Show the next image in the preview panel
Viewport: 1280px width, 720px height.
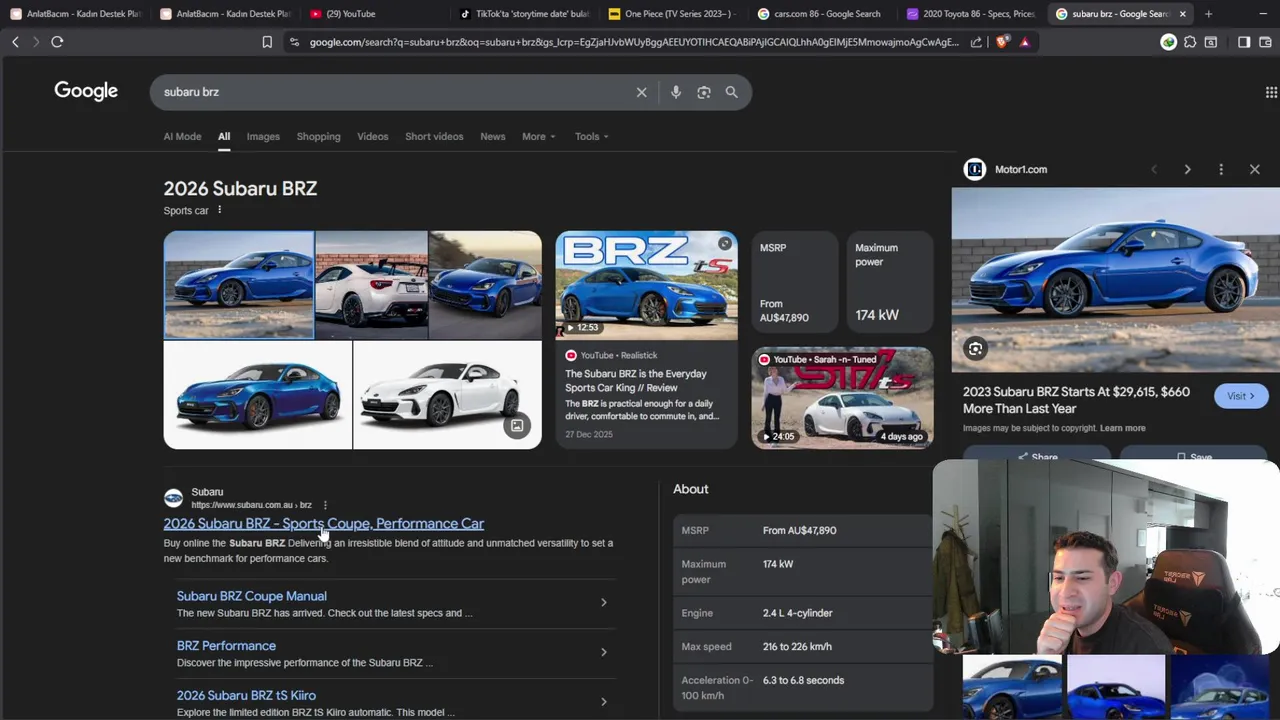click(1187, 170)
